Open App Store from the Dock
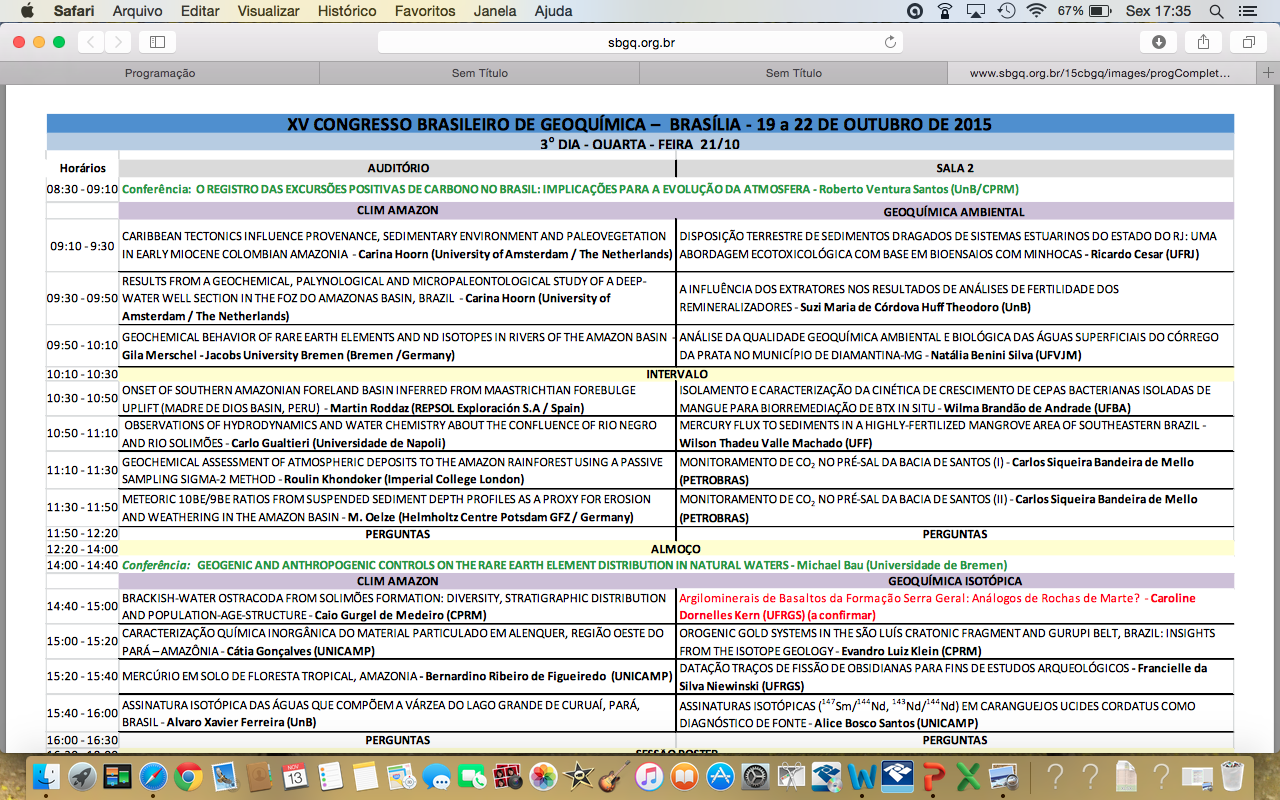Image resolution: width=1280 pixels, height=800 pixels. coord(720,775)
